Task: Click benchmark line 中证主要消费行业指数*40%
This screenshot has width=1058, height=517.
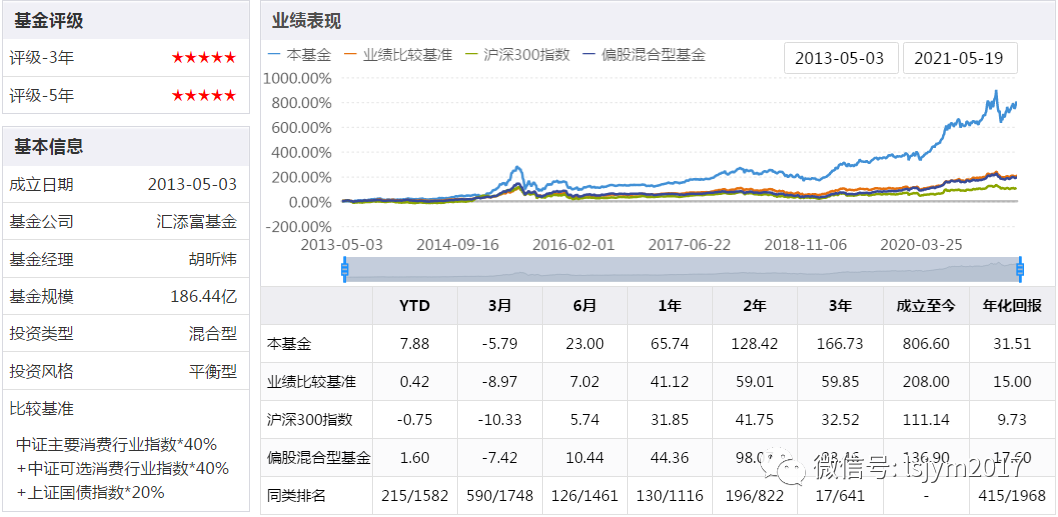Action: coord(116,445)
